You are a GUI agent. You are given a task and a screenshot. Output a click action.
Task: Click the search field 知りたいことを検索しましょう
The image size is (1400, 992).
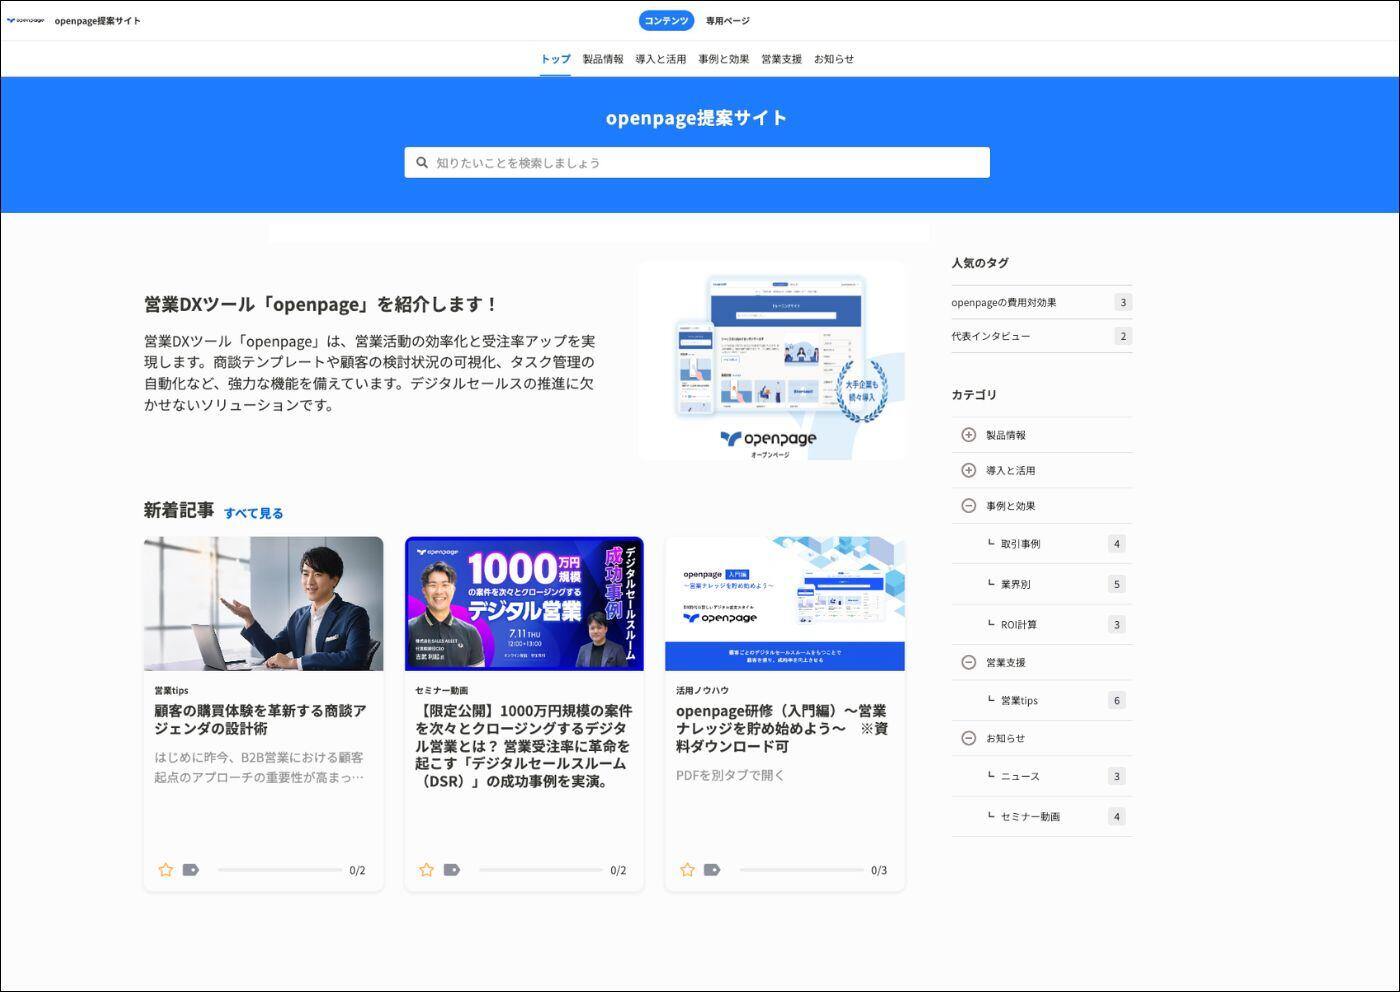(697, 162)
